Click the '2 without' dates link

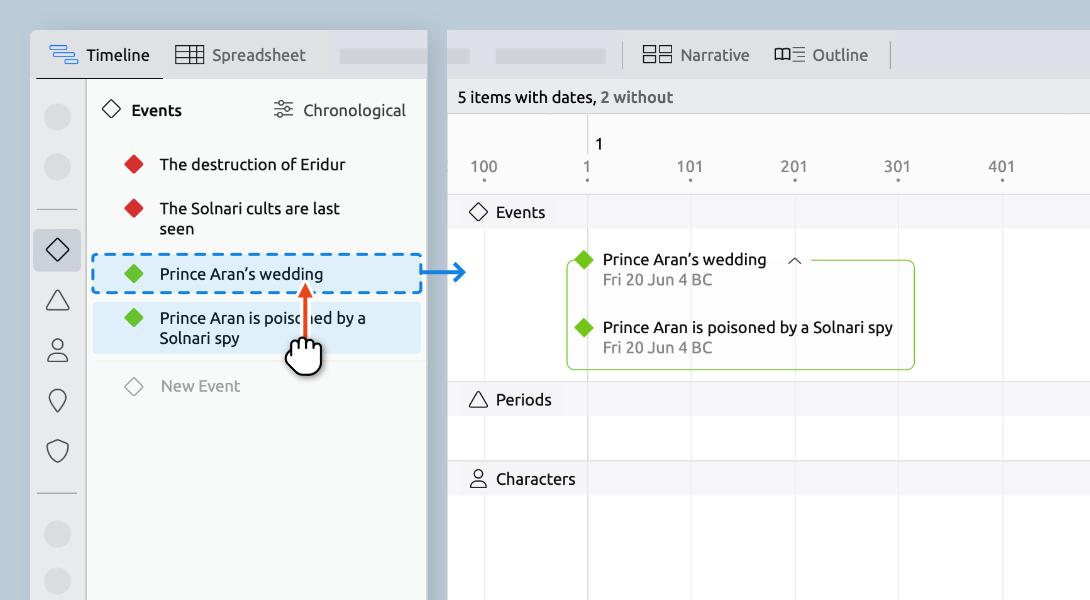point(637,97)
